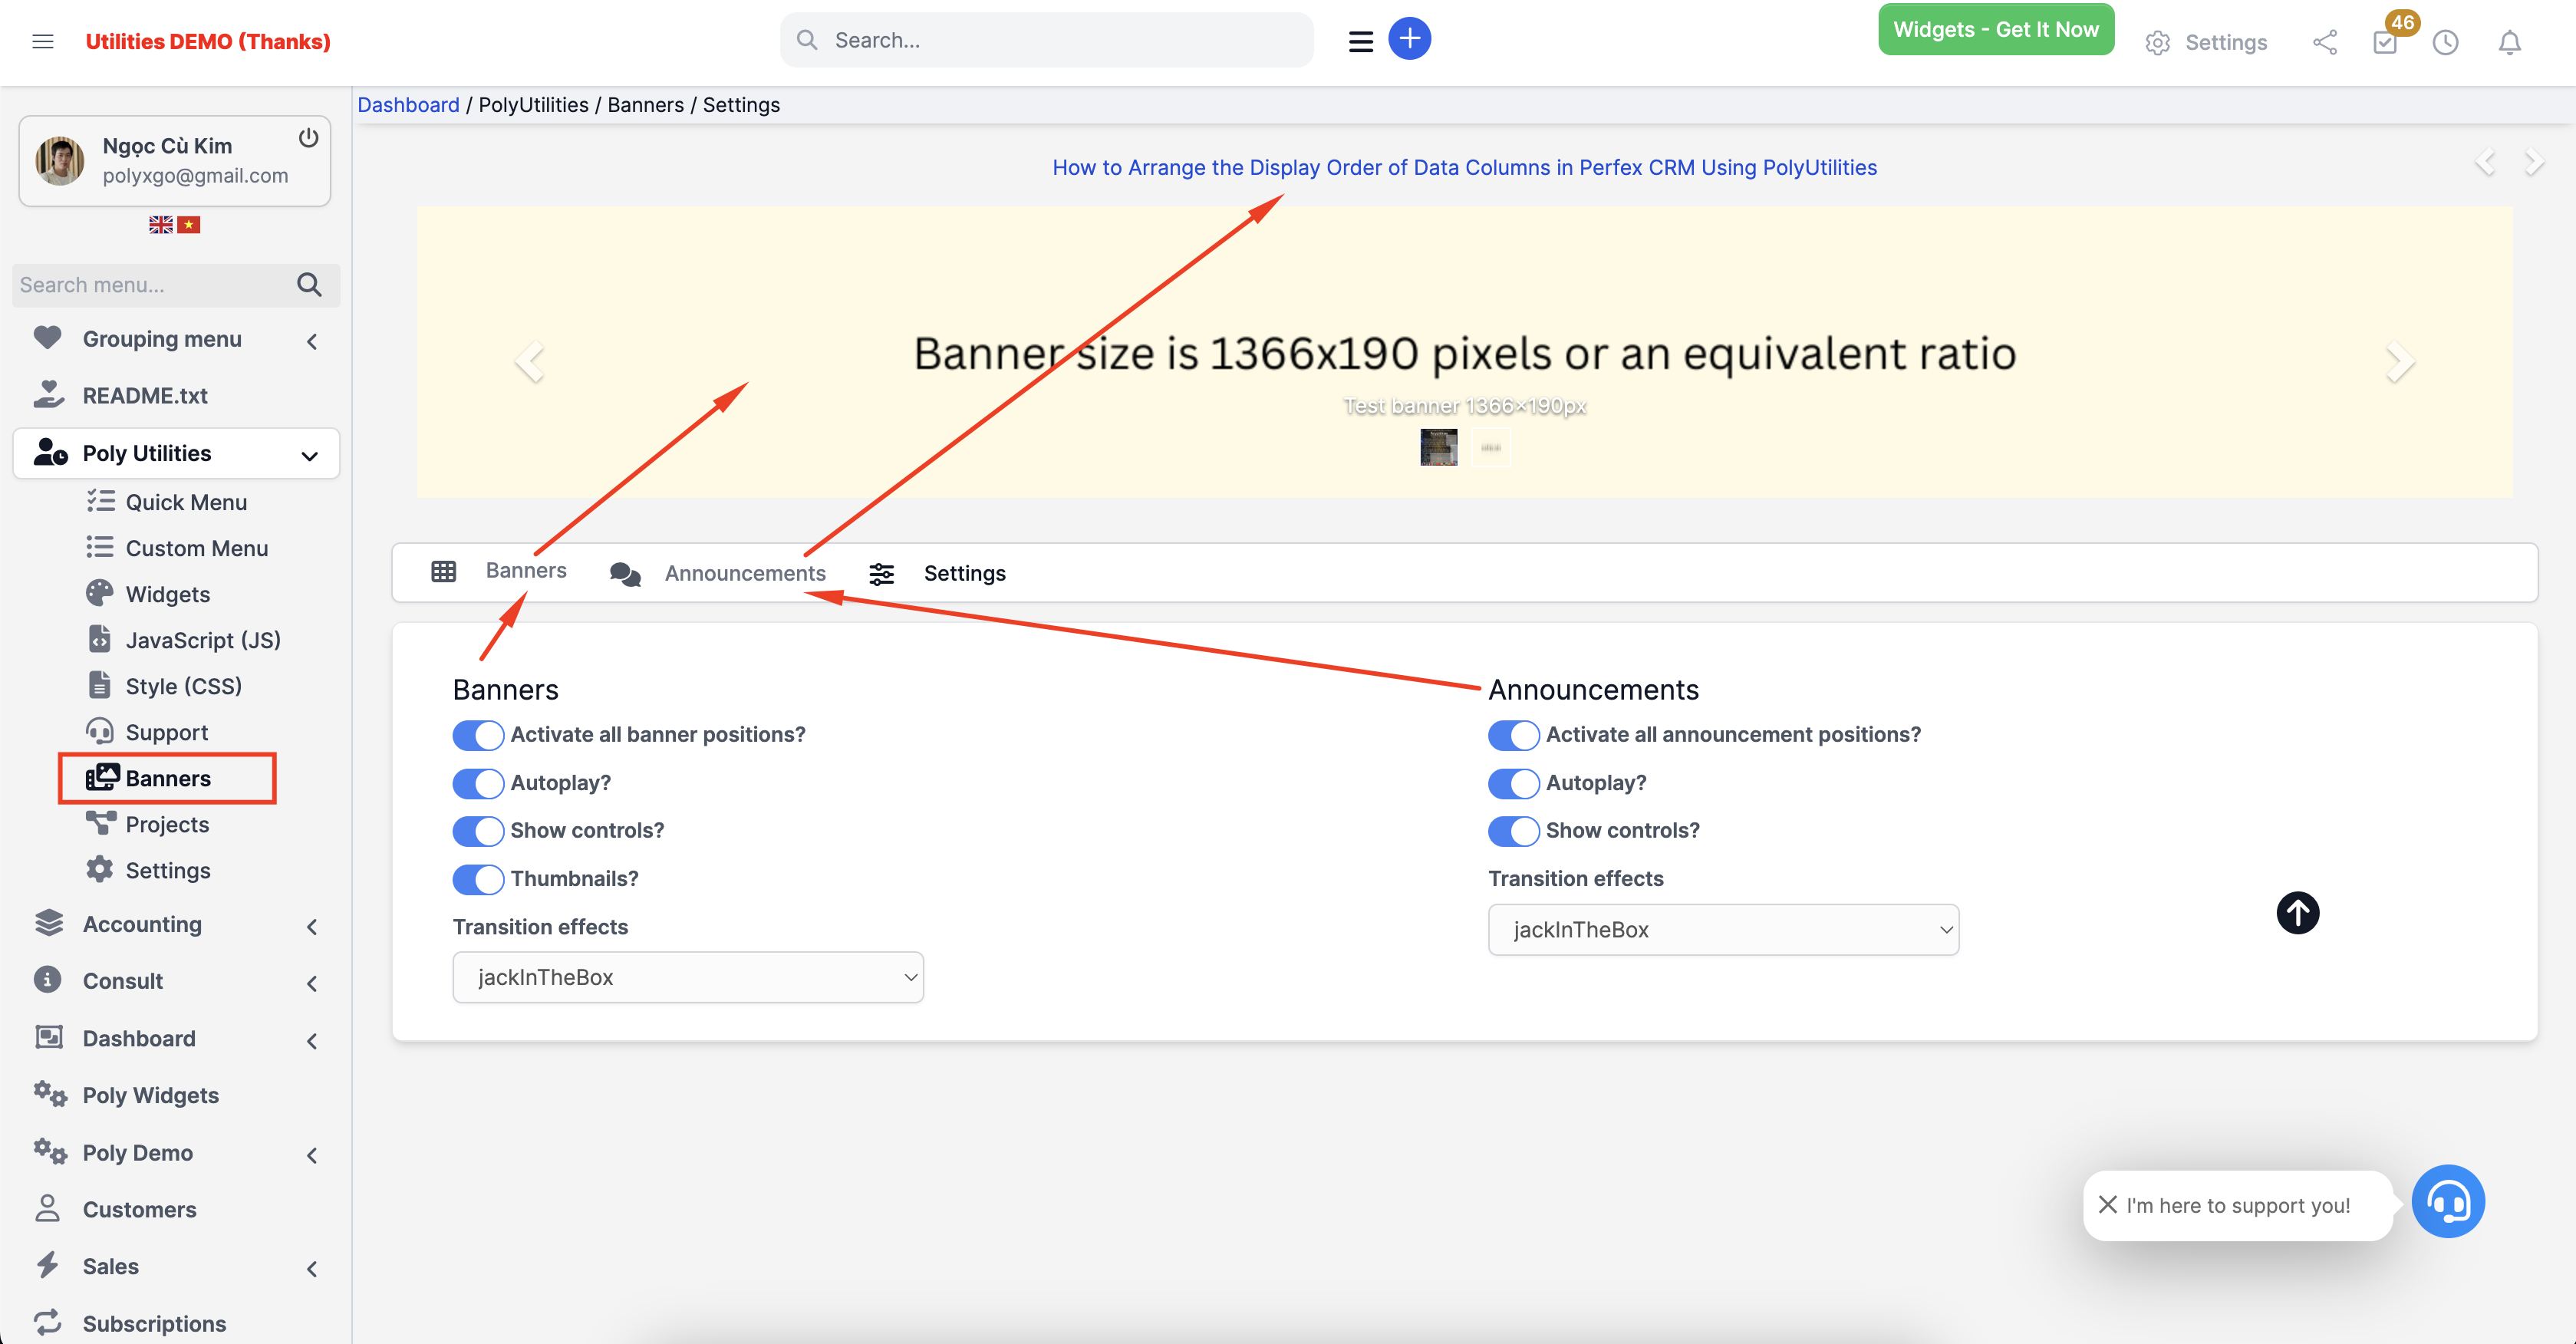Open Style (CSS) from the sidebar
This screenshot has width=2576, height=1344.
[183, 685]
